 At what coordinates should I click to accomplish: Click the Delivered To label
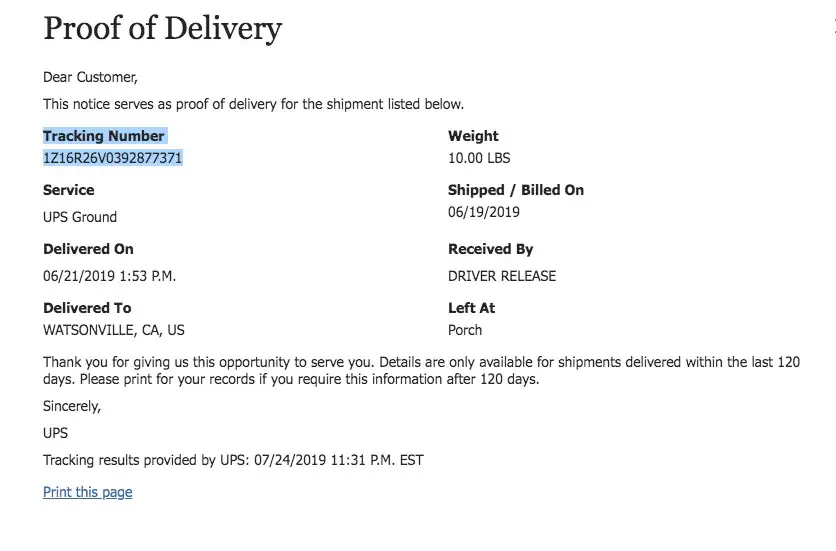pyautogui.click(x=87, y=308)
